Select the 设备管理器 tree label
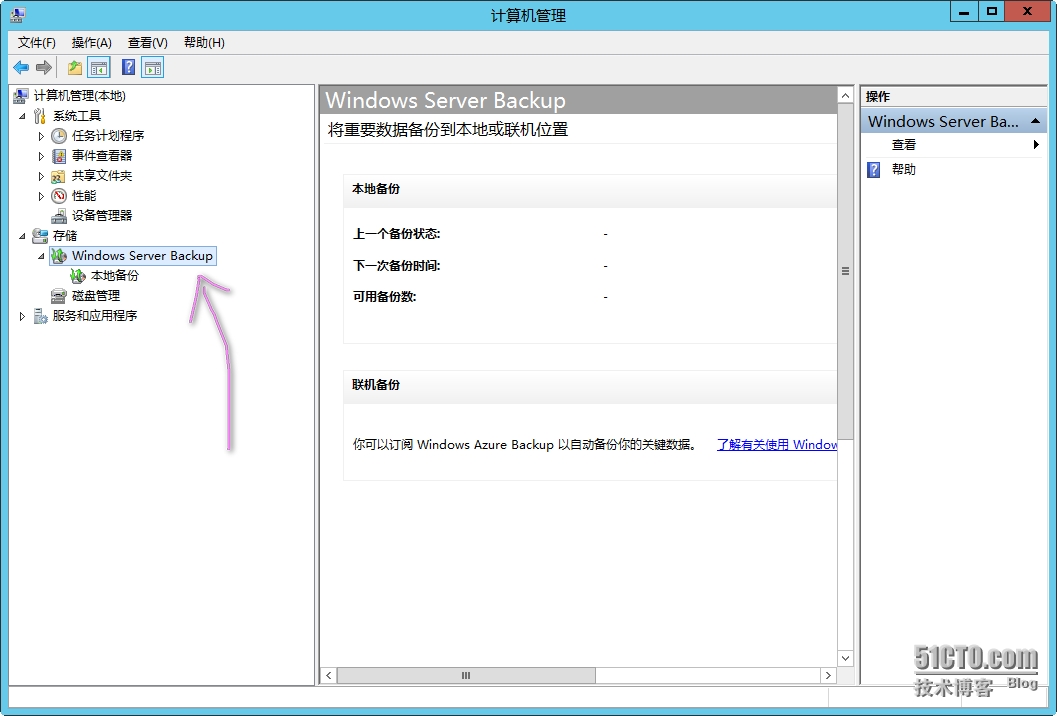Viewport: 1057px width, 716px height. tap(102, 216)
